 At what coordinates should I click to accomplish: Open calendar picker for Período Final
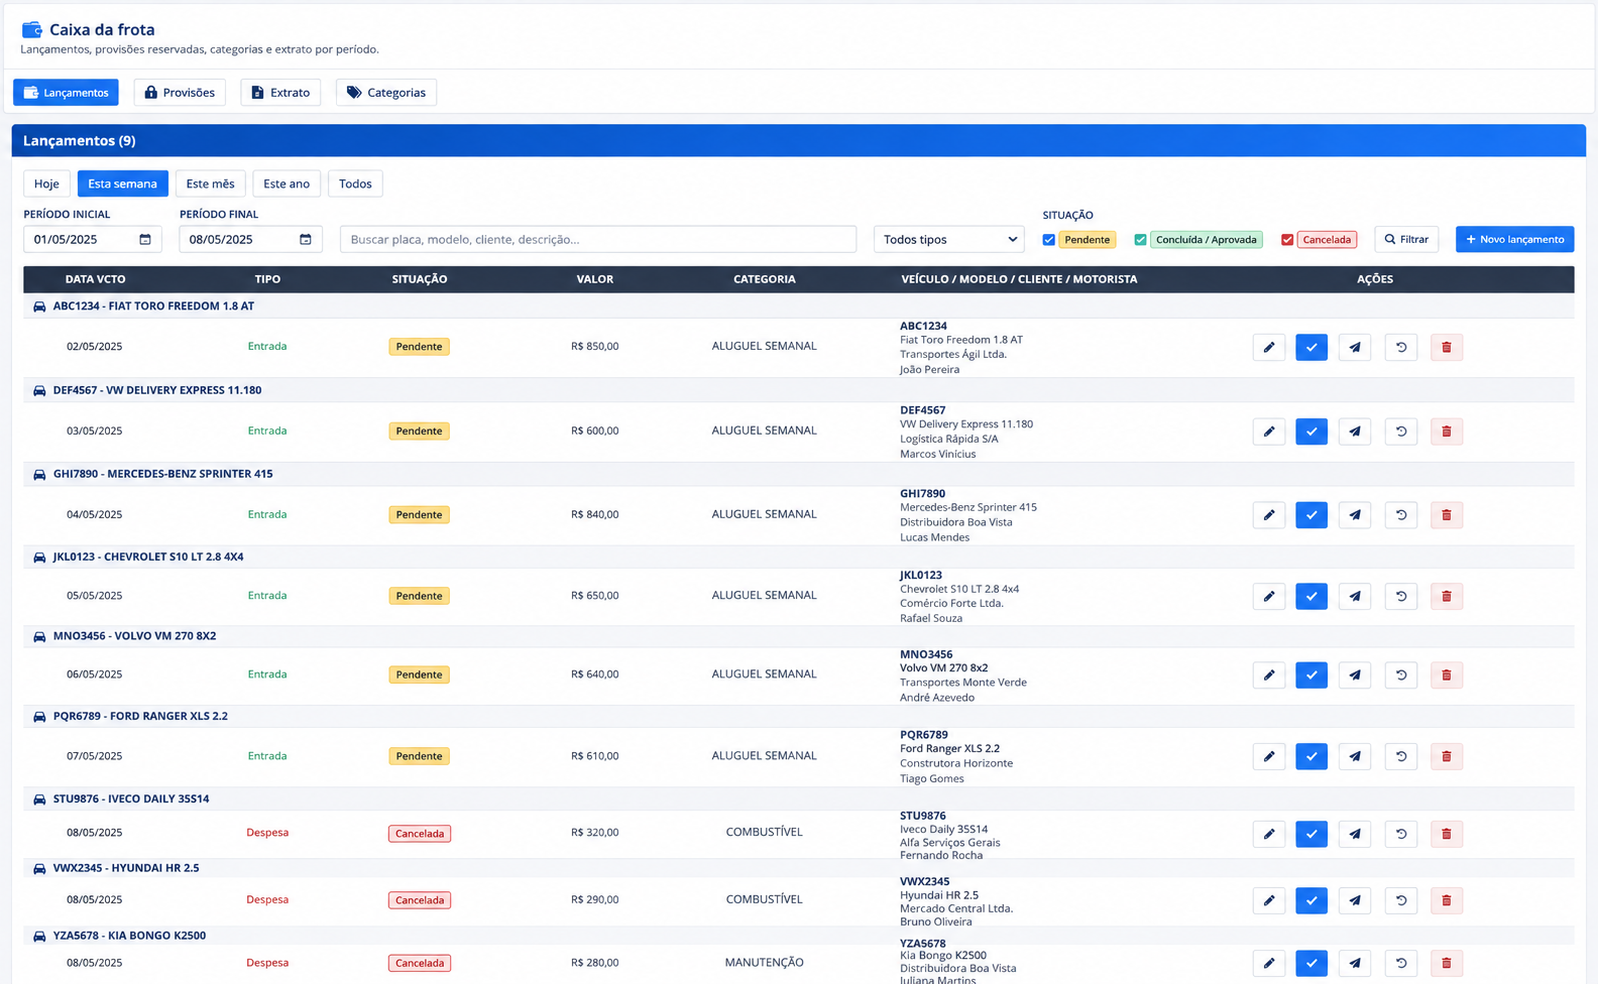tap(305, 240)
